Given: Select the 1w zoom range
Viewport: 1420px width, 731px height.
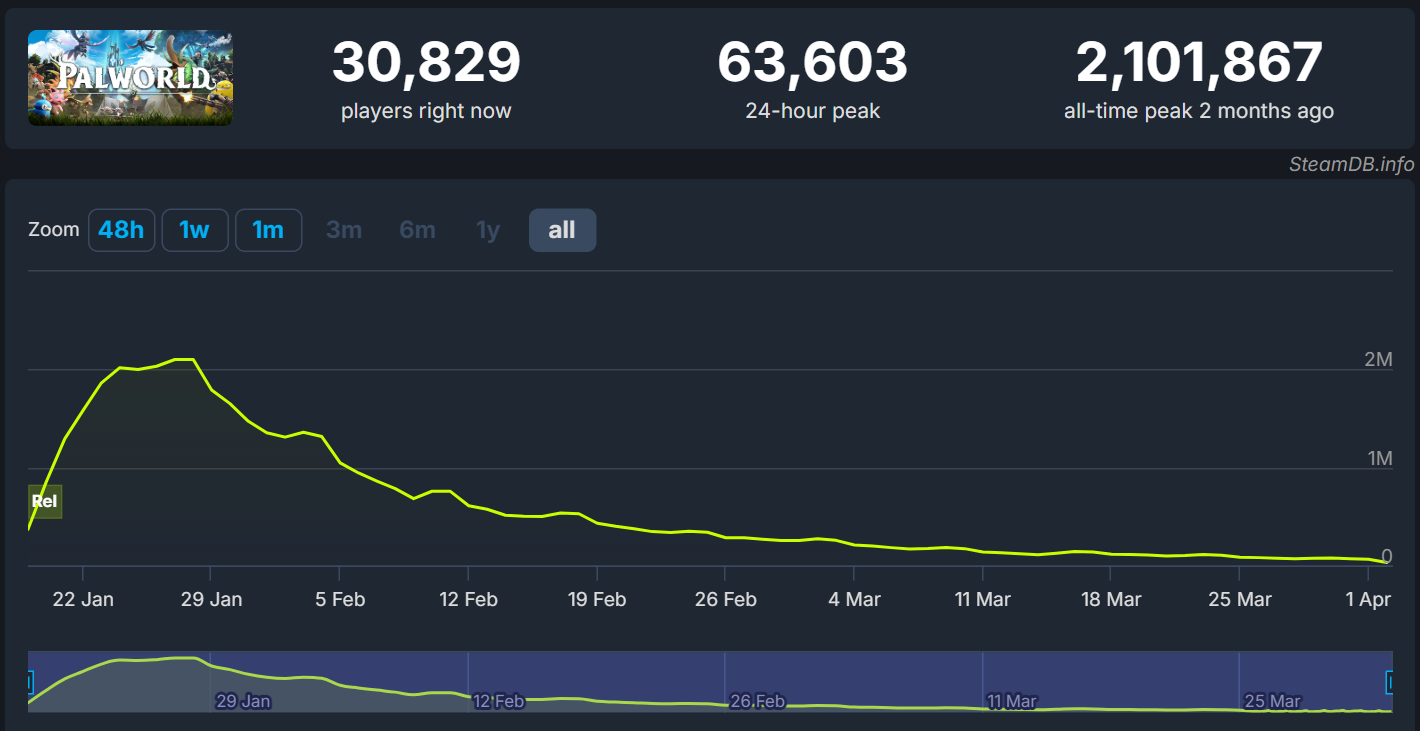Looking at the screenshot, I should [194, 230].
